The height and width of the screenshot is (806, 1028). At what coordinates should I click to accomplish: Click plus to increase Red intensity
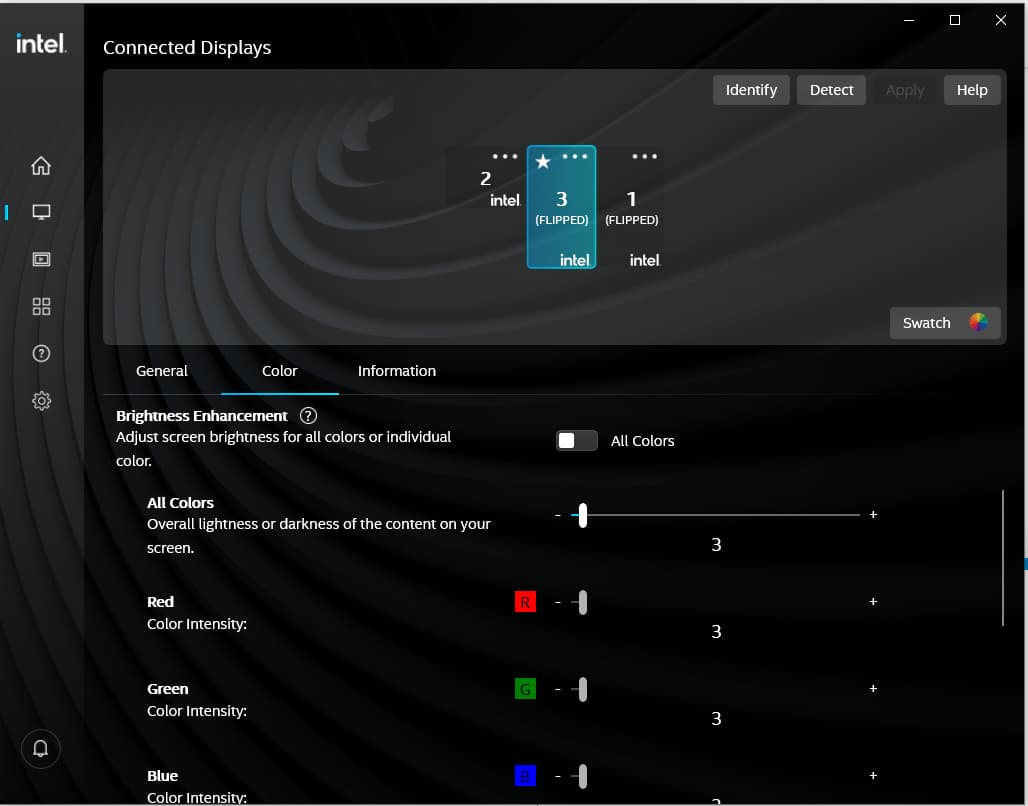[x=873, y=602]
